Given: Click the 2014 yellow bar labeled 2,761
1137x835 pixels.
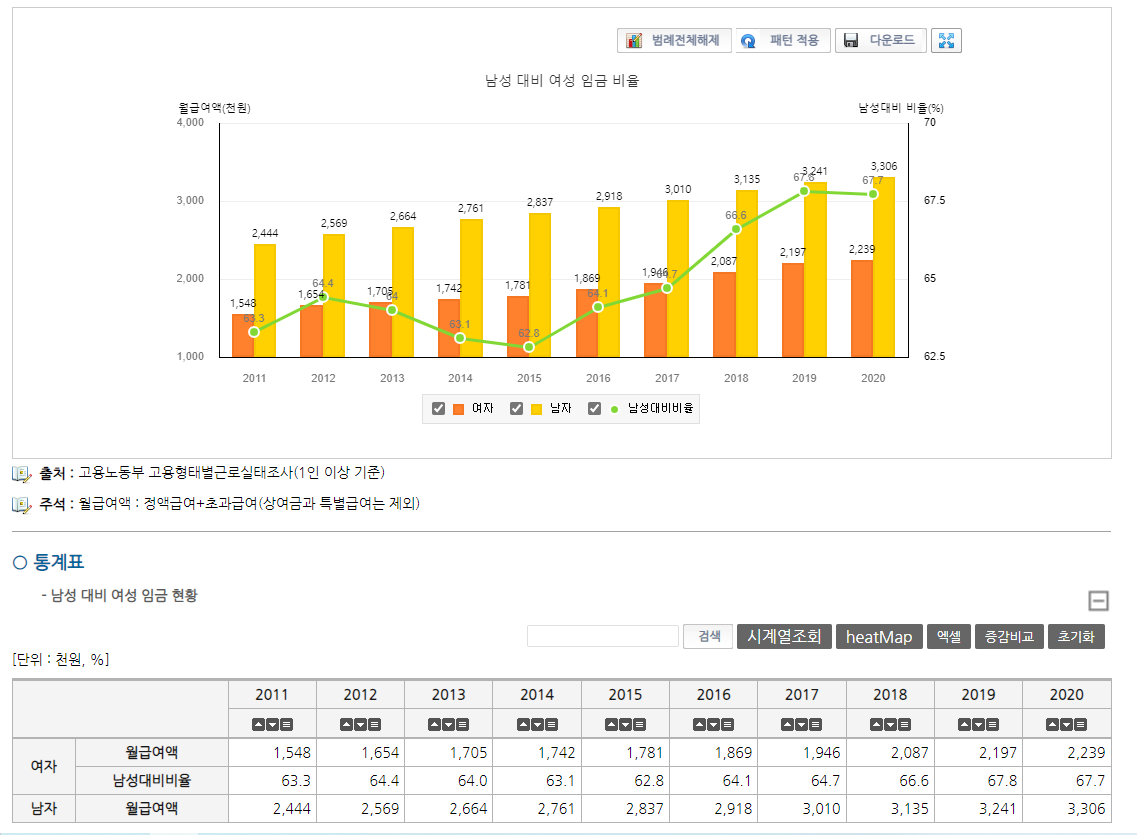Looking at the screenshot, I should point(471,288).
